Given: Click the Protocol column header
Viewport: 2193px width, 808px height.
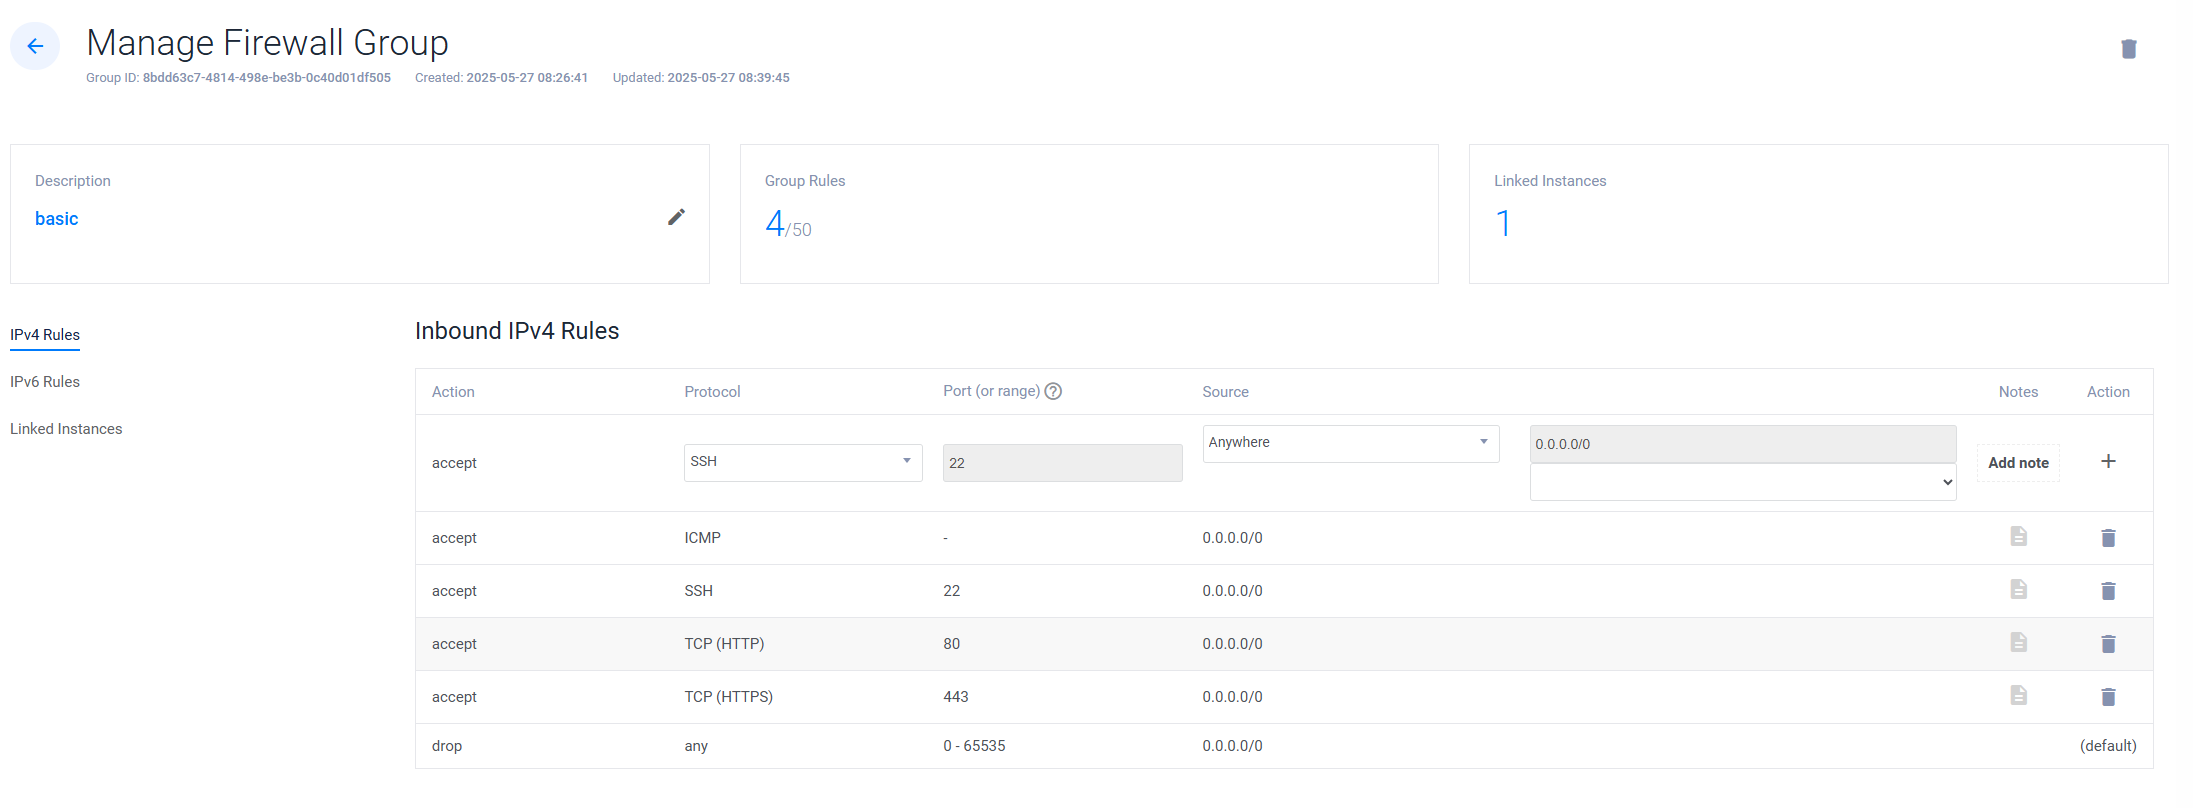Looking at the screenshot, I should (x=712, y=392).
